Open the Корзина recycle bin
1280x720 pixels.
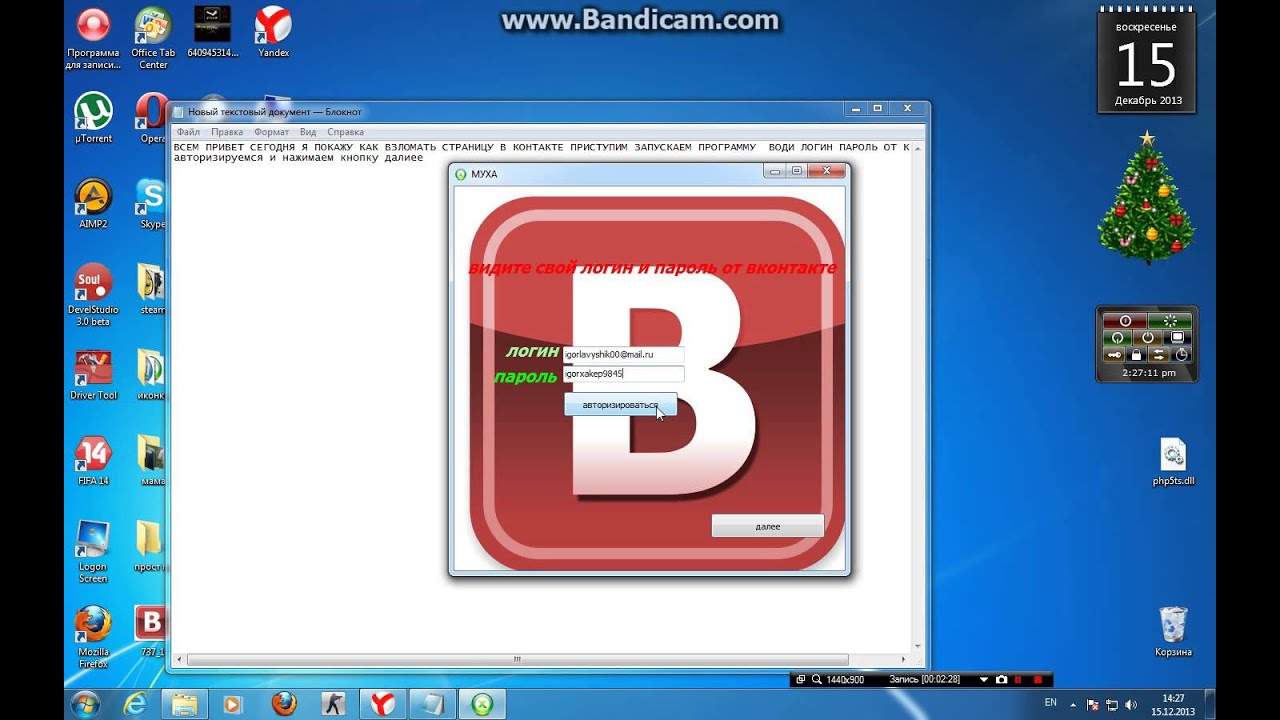click(x=1173, y=631)
